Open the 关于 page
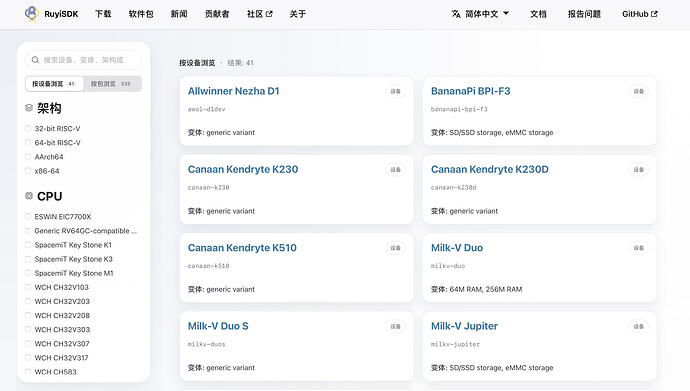 pyautogui.click(x=297, y=14)
